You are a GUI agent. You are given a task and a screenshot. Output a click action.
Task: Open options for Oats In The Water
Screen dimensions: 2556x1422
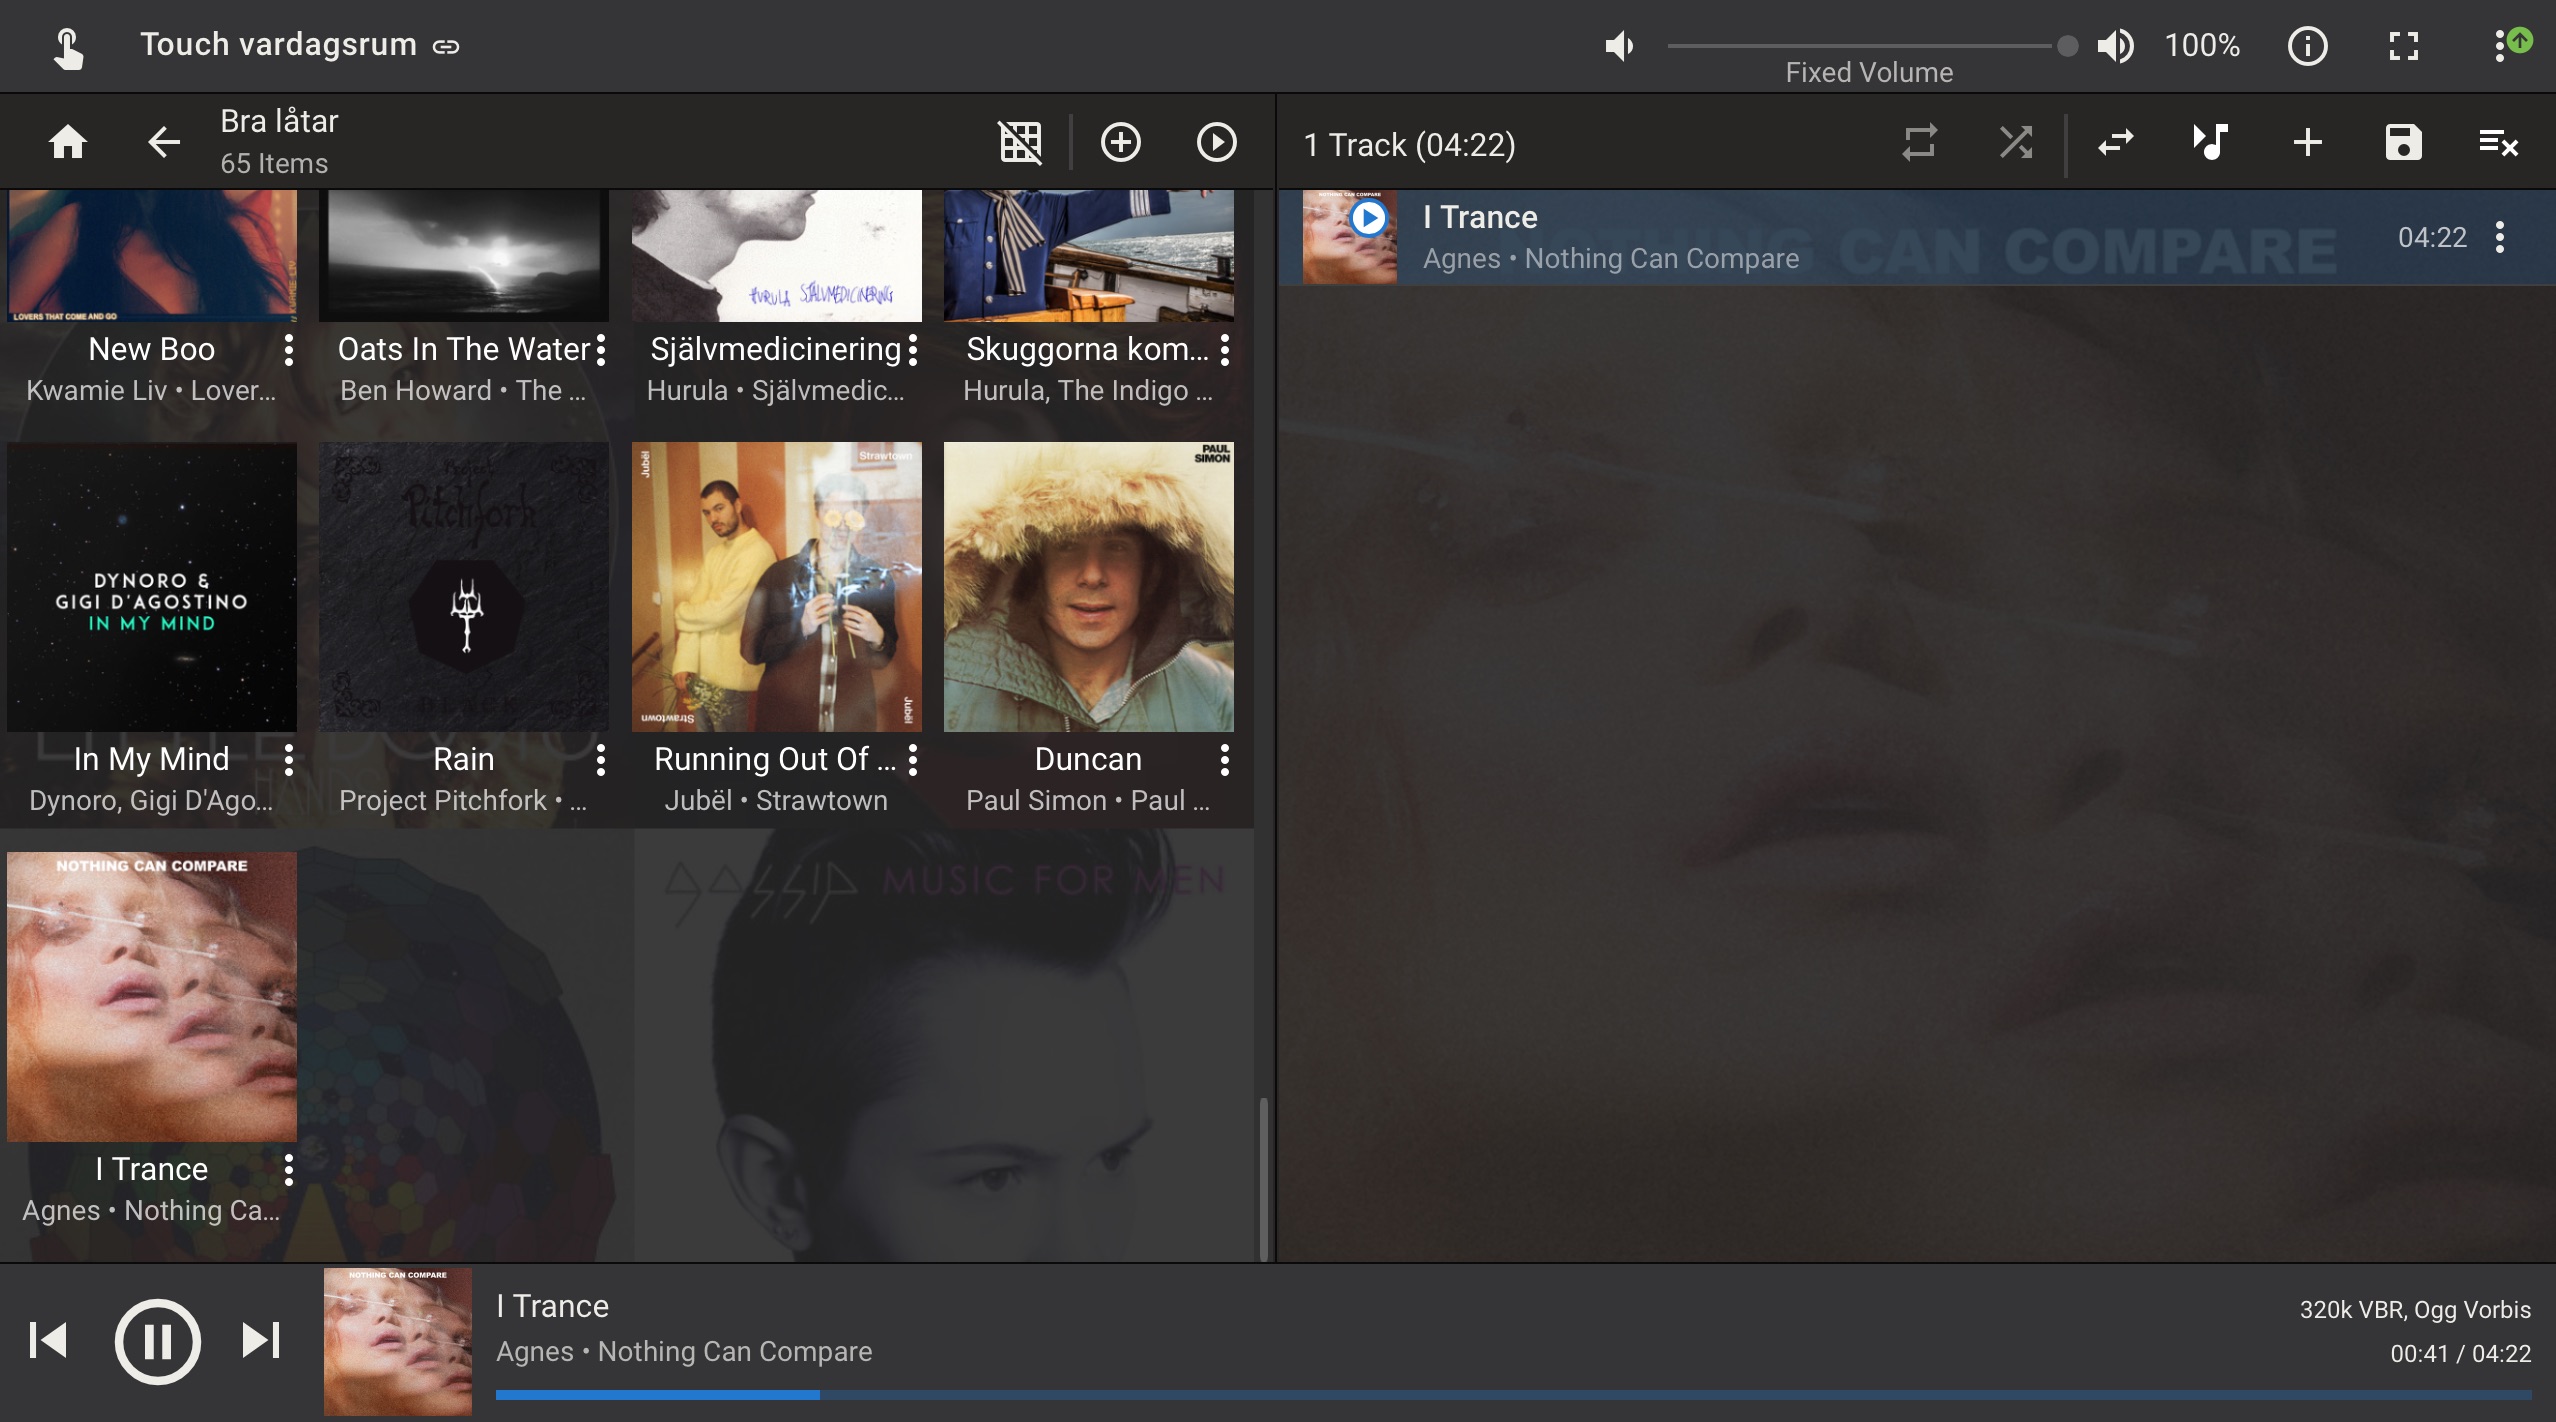tap(600, 349)
